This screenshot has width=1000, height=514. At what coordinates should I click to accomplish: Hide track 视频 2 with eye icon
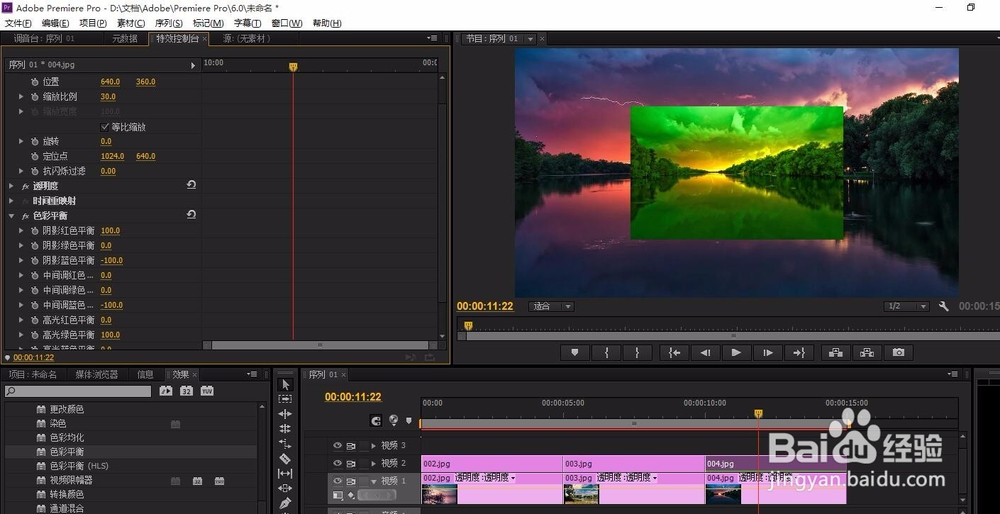[x=337, y=464]
